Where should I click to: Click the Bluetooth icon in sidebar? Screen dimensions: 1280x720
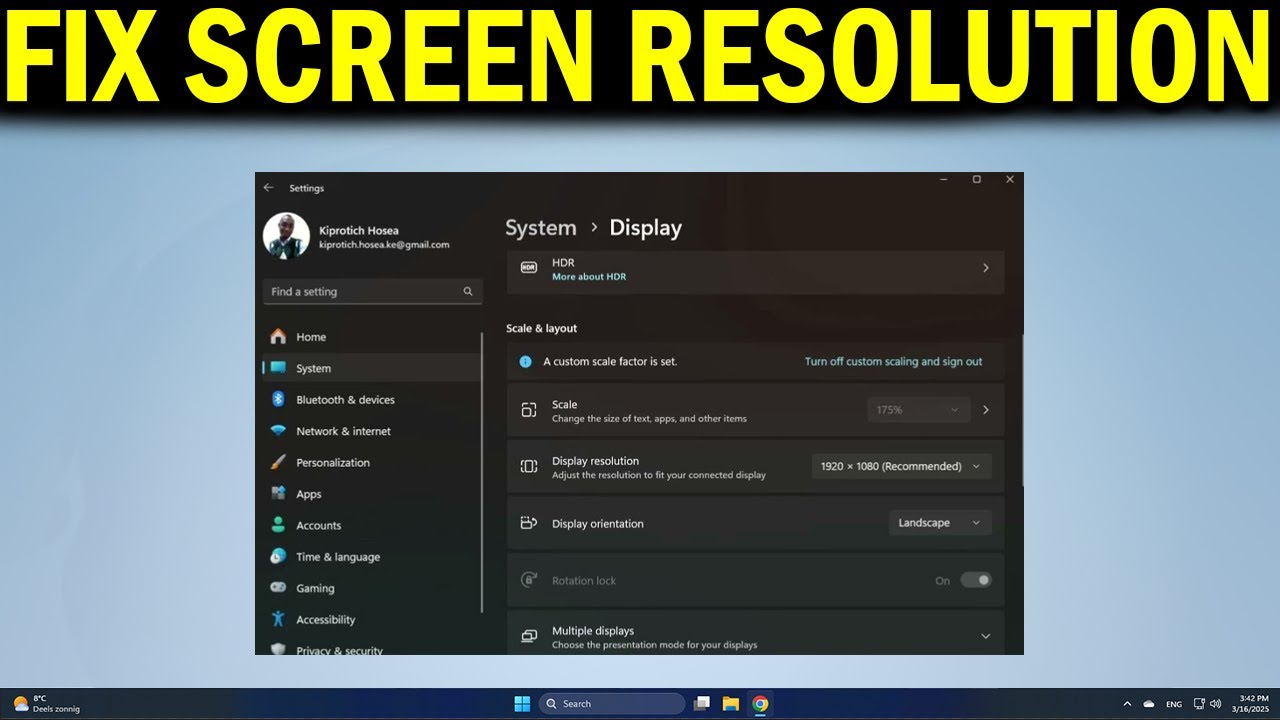[x=278, y=399]
